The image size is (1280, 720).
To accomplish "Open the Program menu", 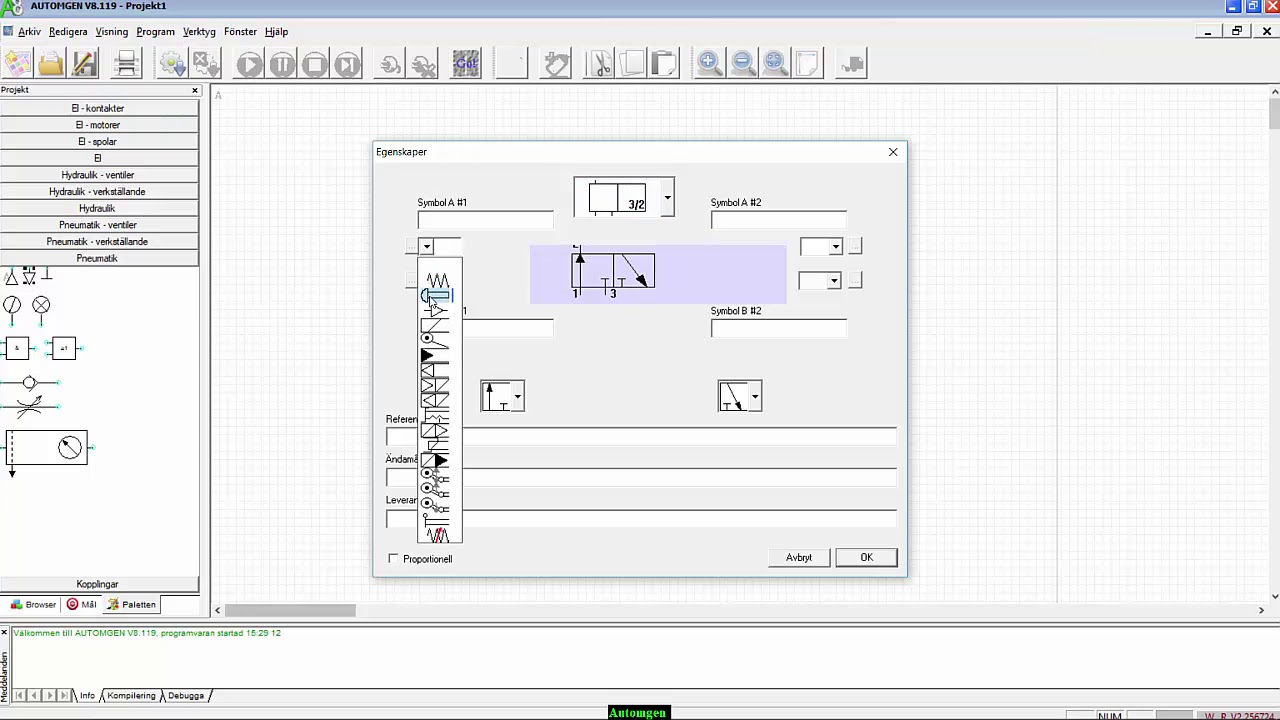I will point(155,32).
